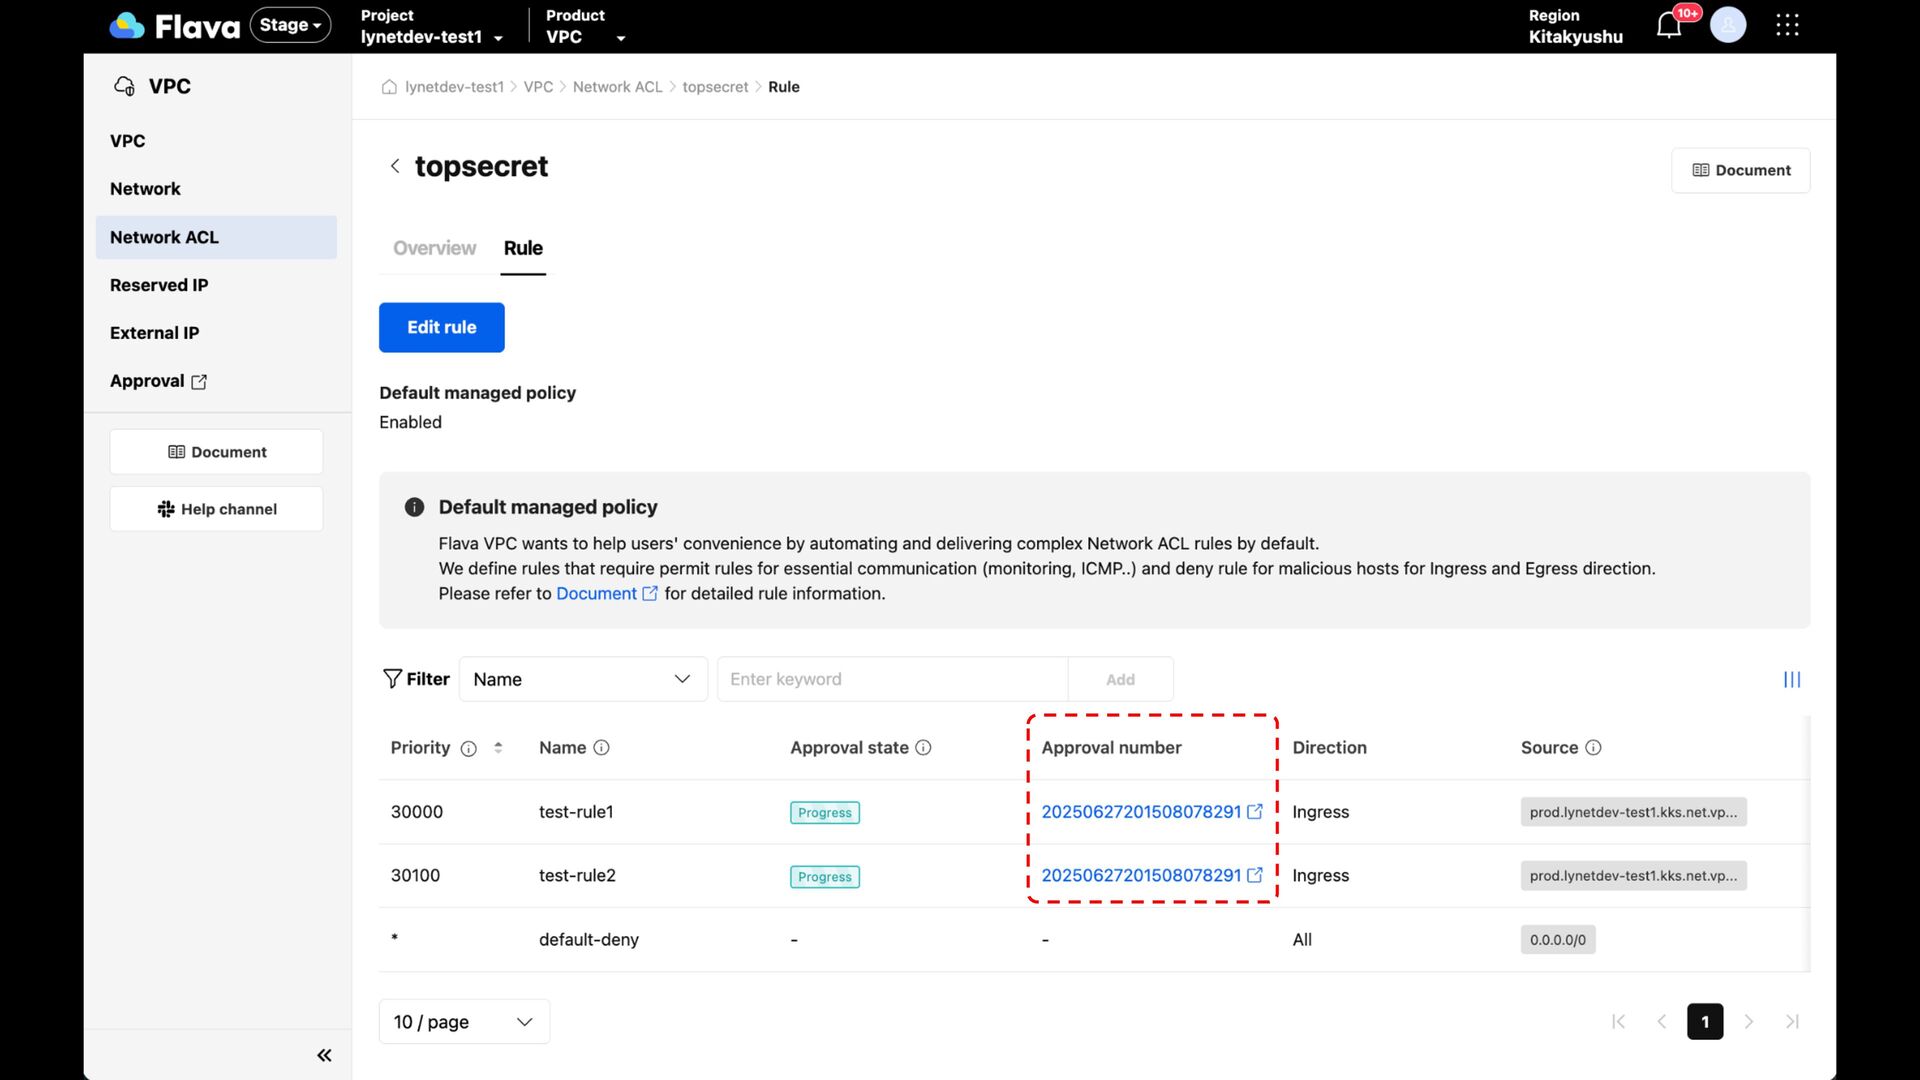Click the Progress badge for test-rule2
Screen dimensions: 1920x1080
pyautogui.click(x=825, y=876)
